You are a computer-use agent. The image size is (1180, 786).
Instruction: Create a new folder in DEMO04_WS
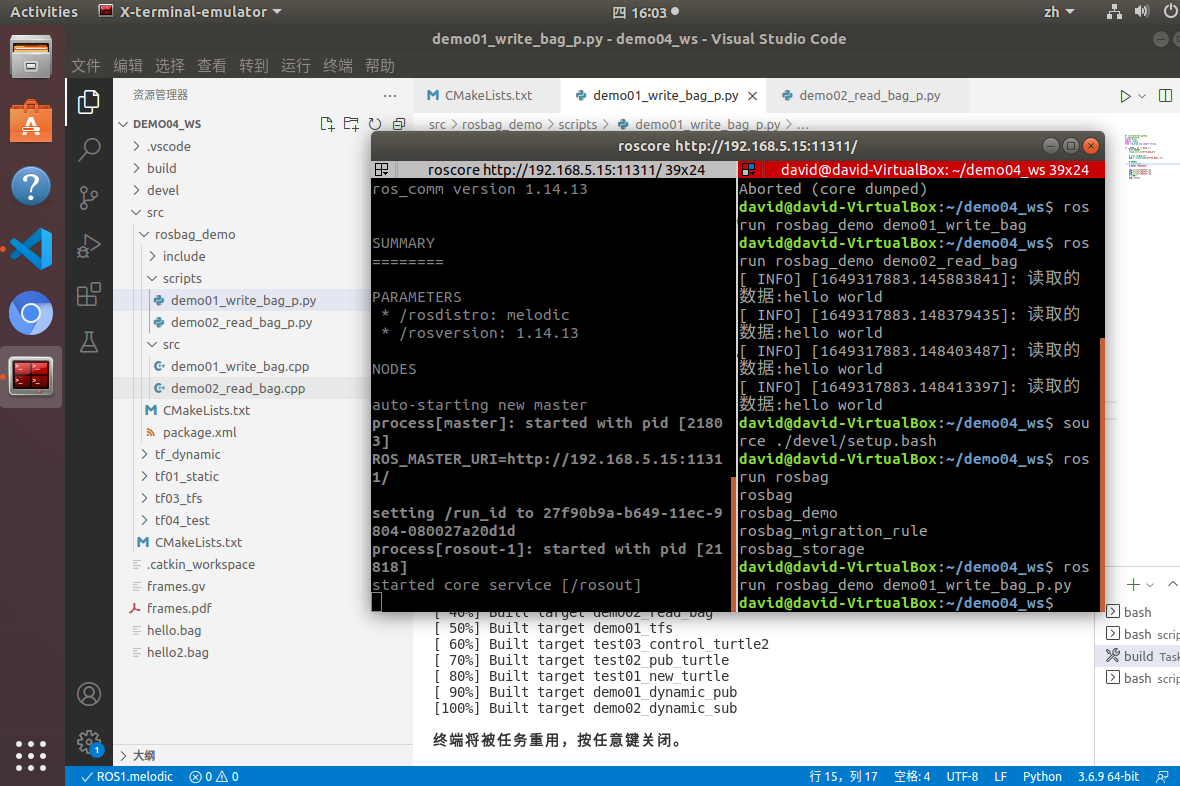point(351,123)
